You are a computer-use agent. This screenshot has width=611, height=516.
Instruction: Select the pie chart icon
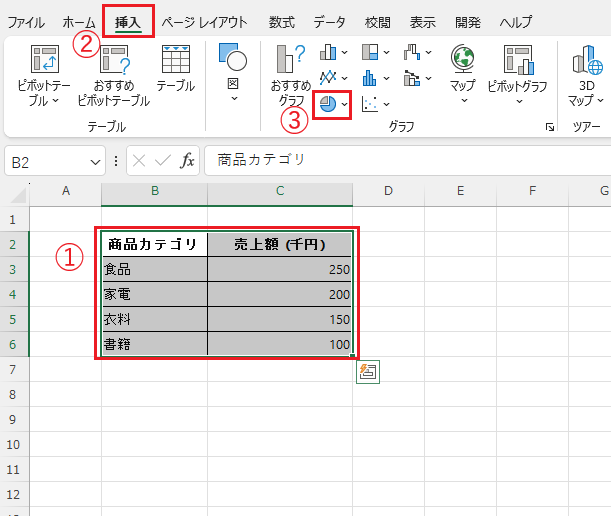(328, 104)
